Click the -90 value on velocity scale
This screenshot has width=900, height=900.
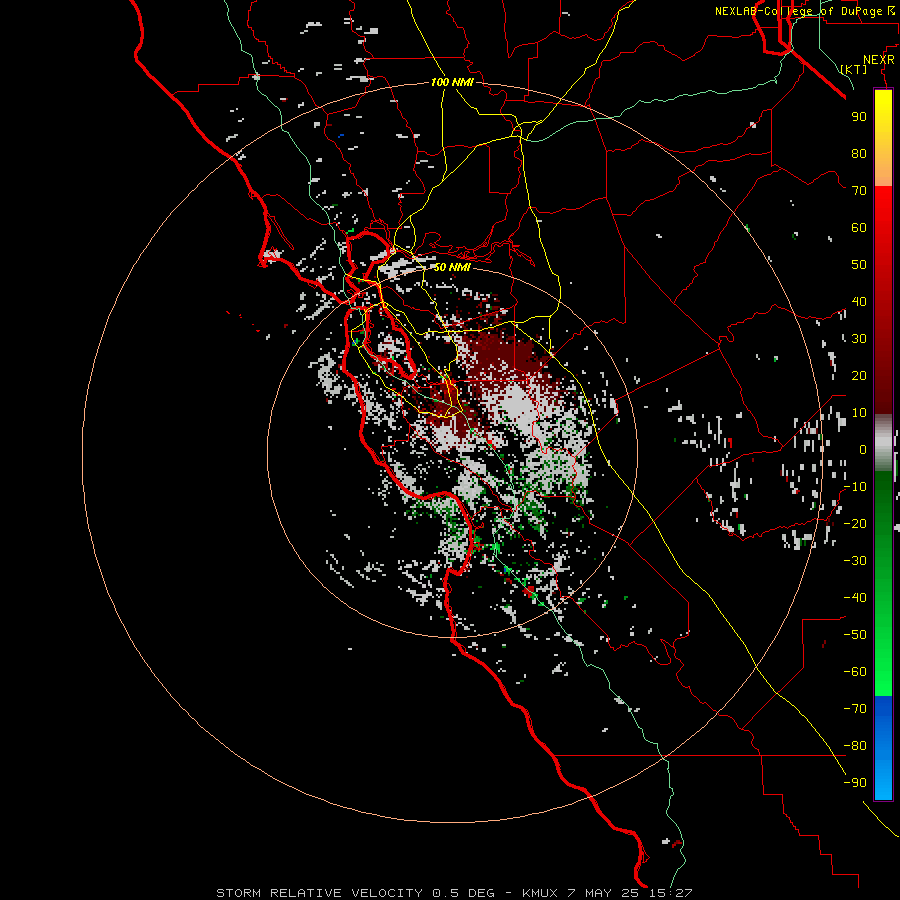coord(855,783)
